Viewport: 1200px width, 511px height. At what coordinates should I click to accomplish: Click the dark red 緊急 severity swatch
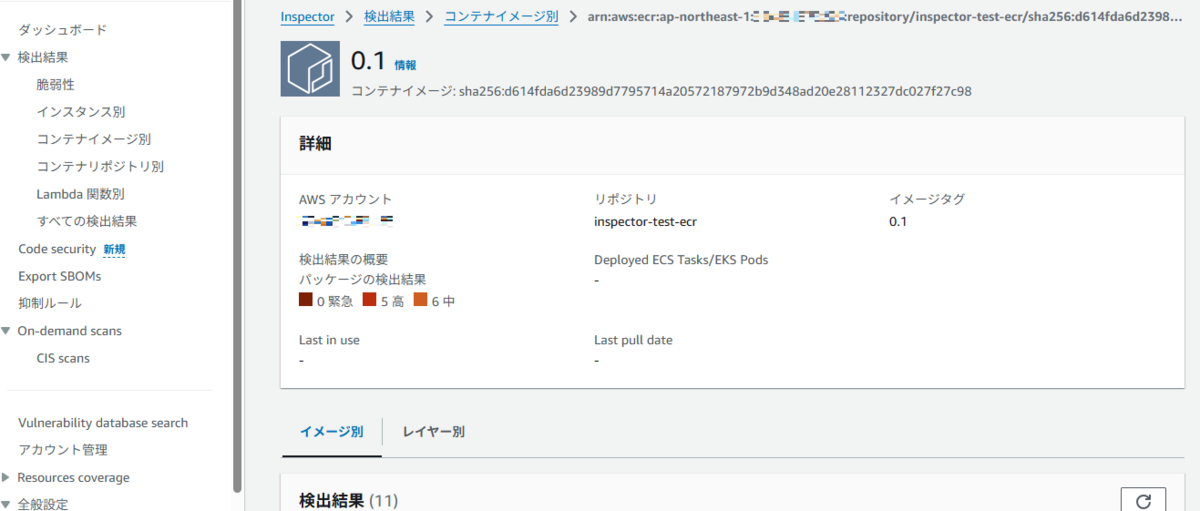click(x=306, y=300)
